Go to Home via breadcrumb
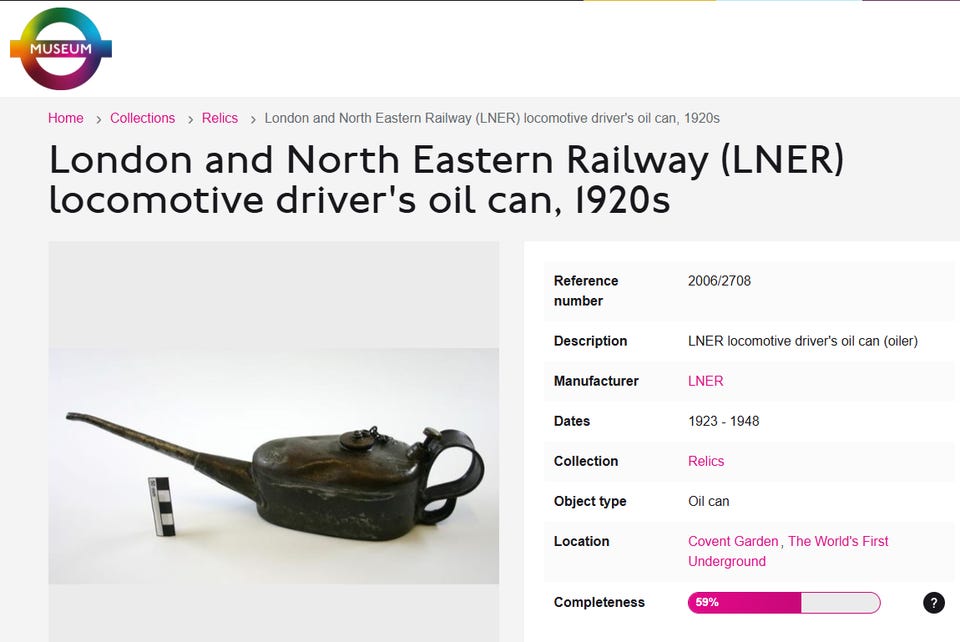The height and width of the screenshot is (642, 960). click(x=66, y=118)
